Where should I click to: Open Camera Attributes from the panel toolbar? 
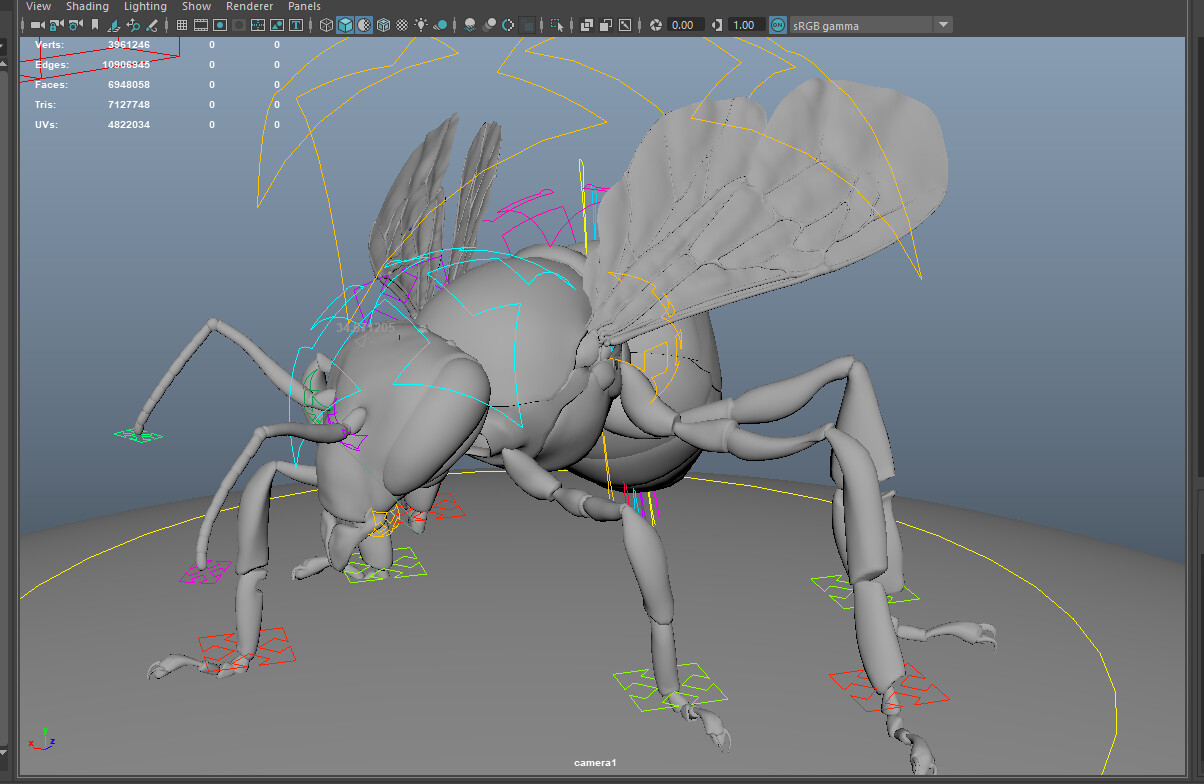(75, 25)
